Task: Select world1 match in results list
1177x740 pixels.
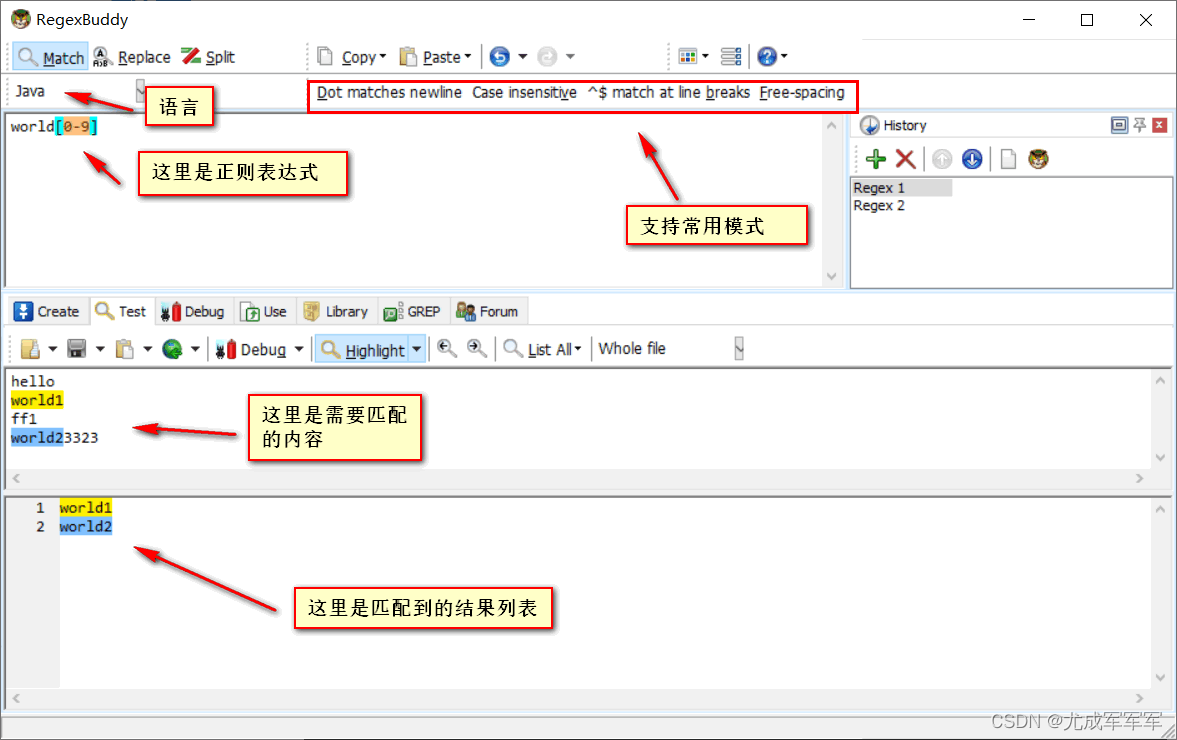Action: [86, 507]
